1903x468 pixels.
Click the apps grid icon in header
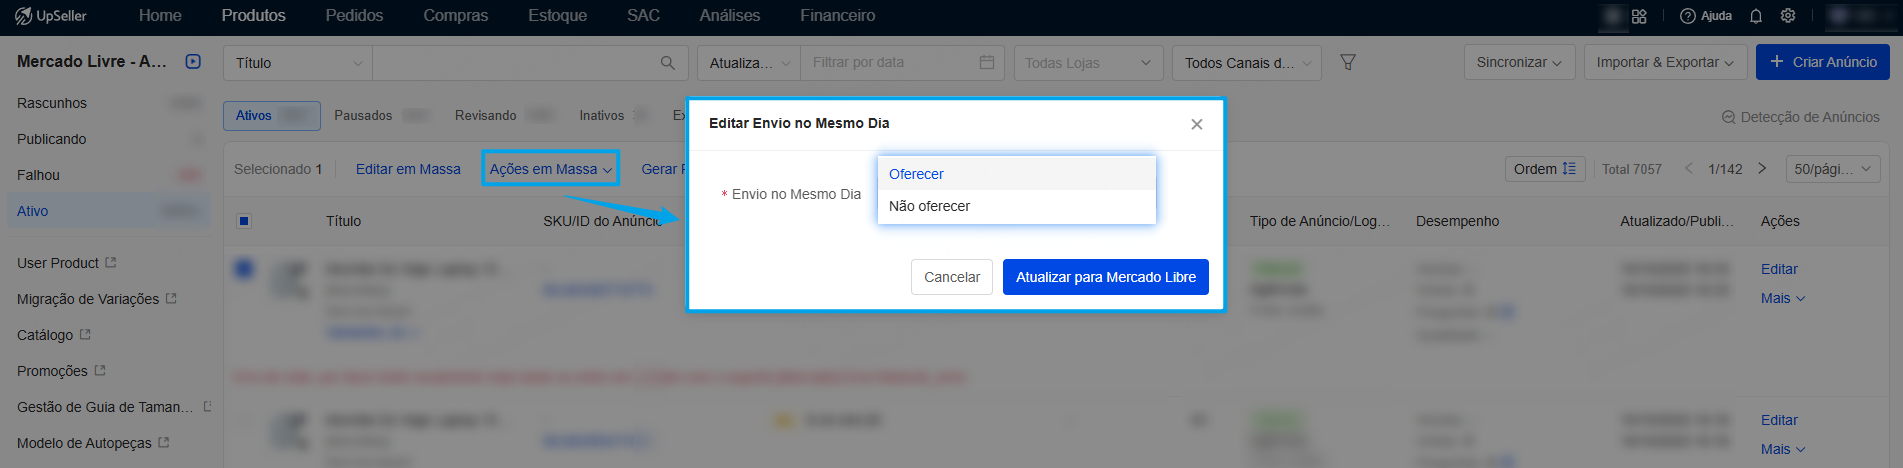tap(1639, 16)
